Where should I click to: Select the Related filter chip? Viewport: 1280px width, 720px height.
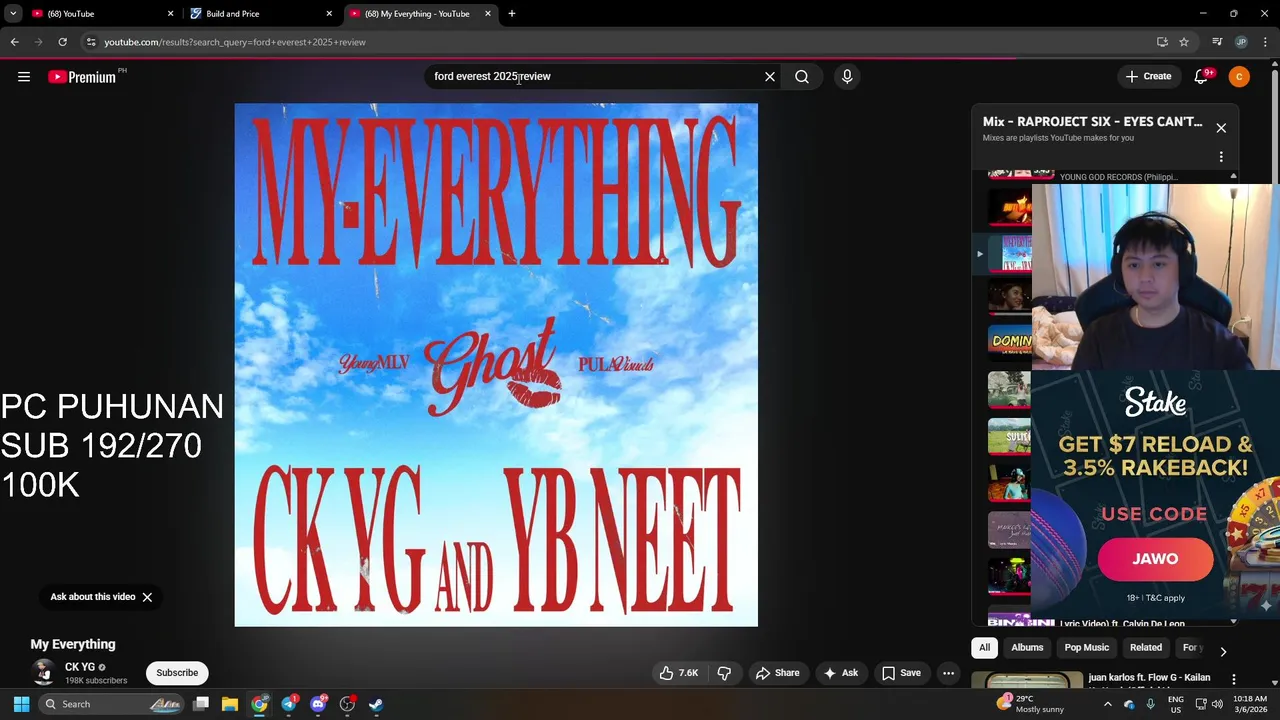tap(1146, 647)
